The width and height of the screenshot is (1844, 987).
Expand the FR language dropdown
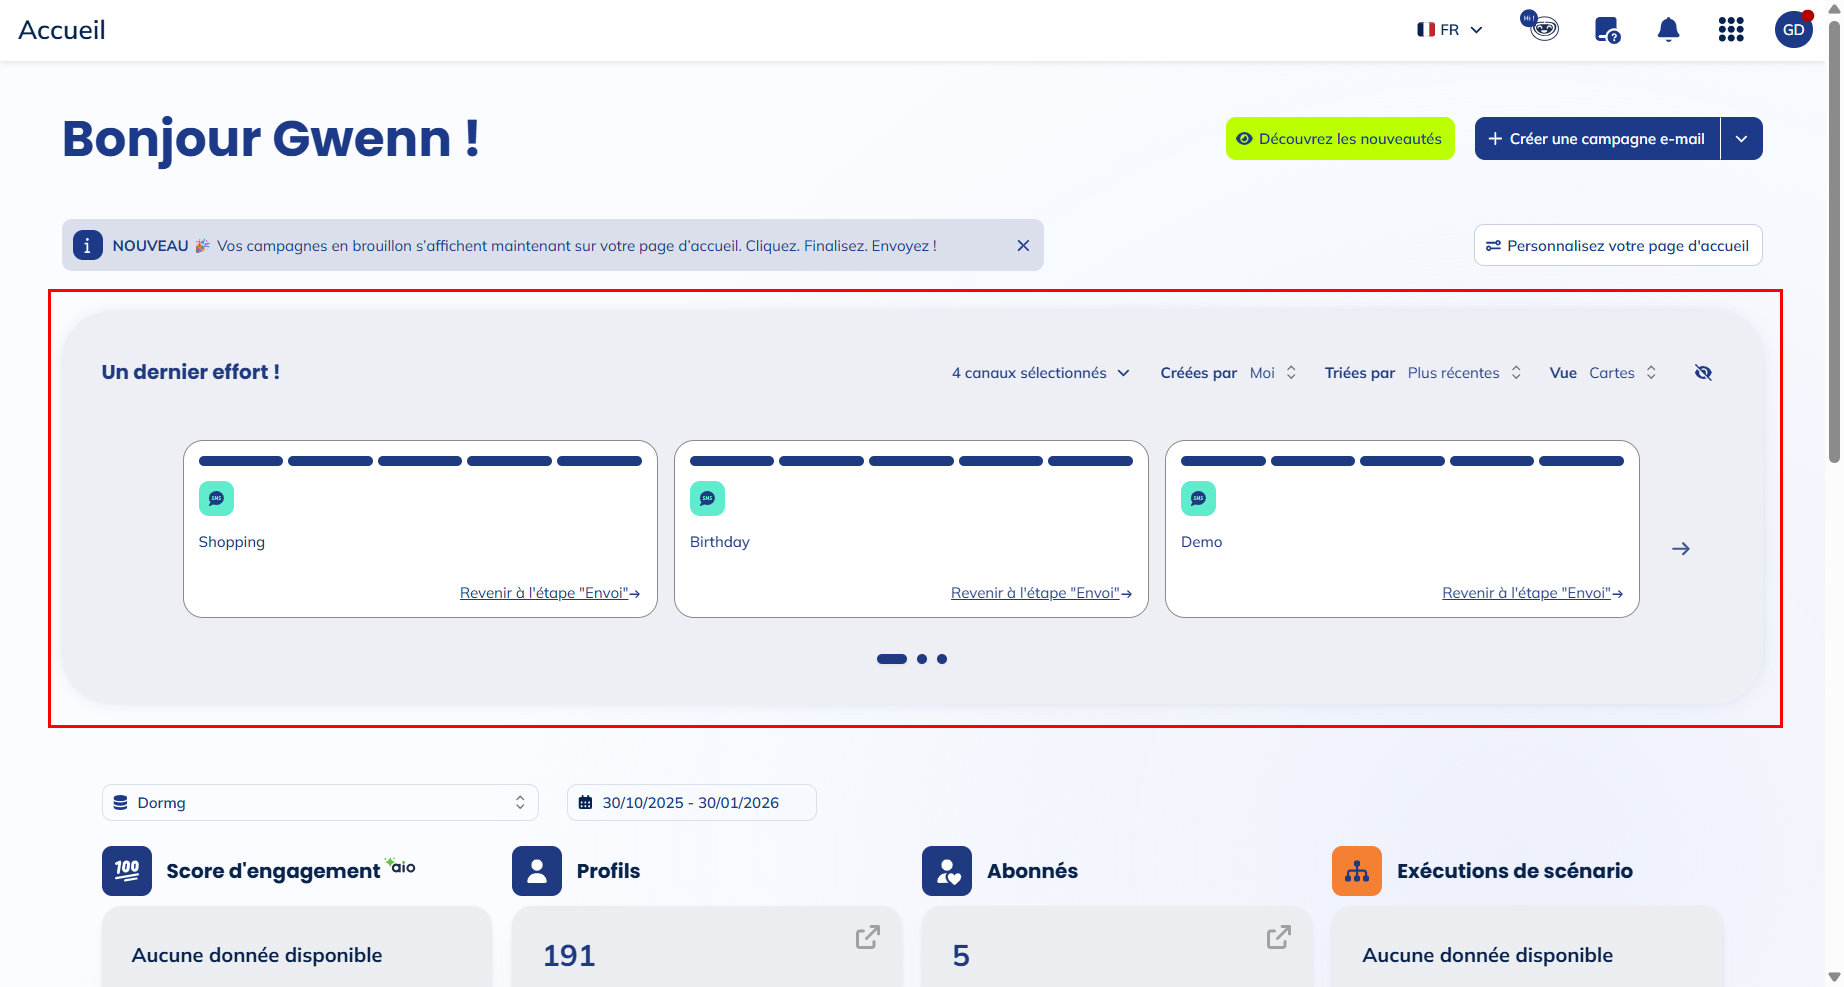tap(1450, 30)
